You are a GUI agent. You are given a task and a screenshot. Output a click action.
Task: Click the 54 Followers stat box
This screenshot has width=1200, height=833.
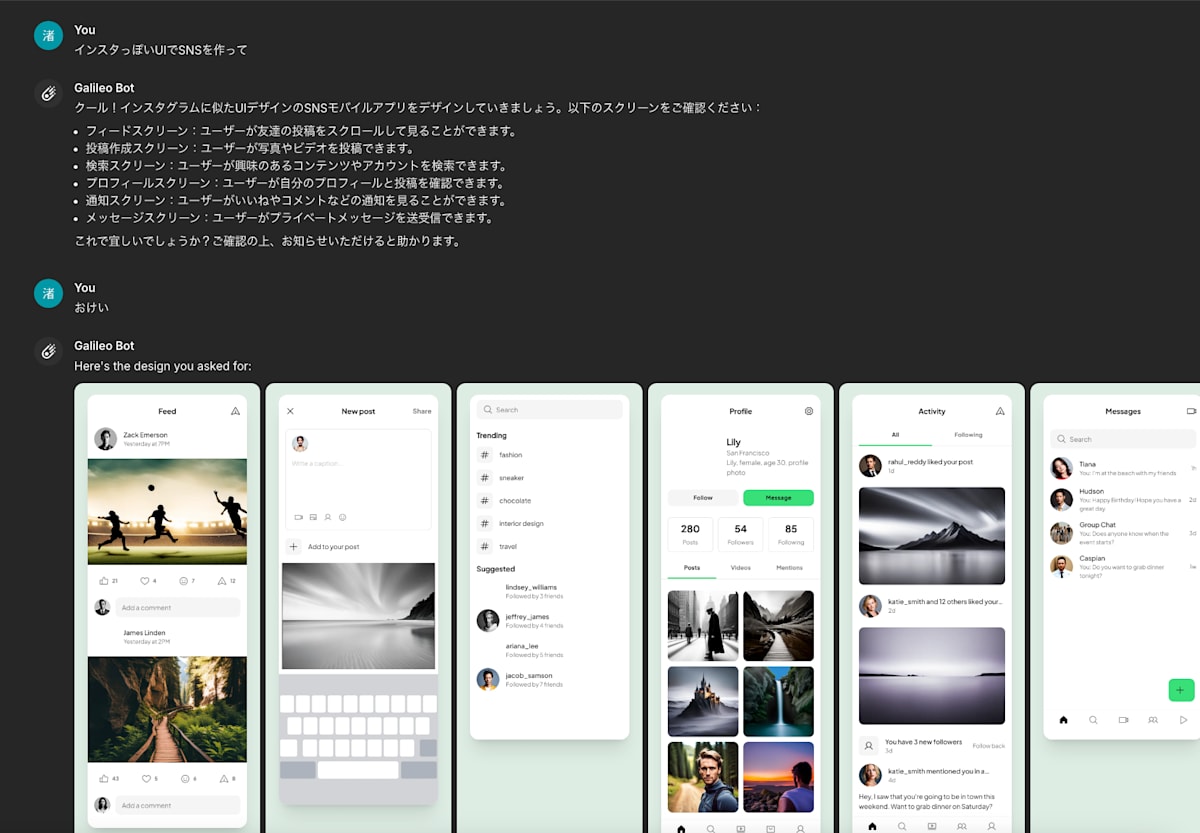tap(740, 534)
